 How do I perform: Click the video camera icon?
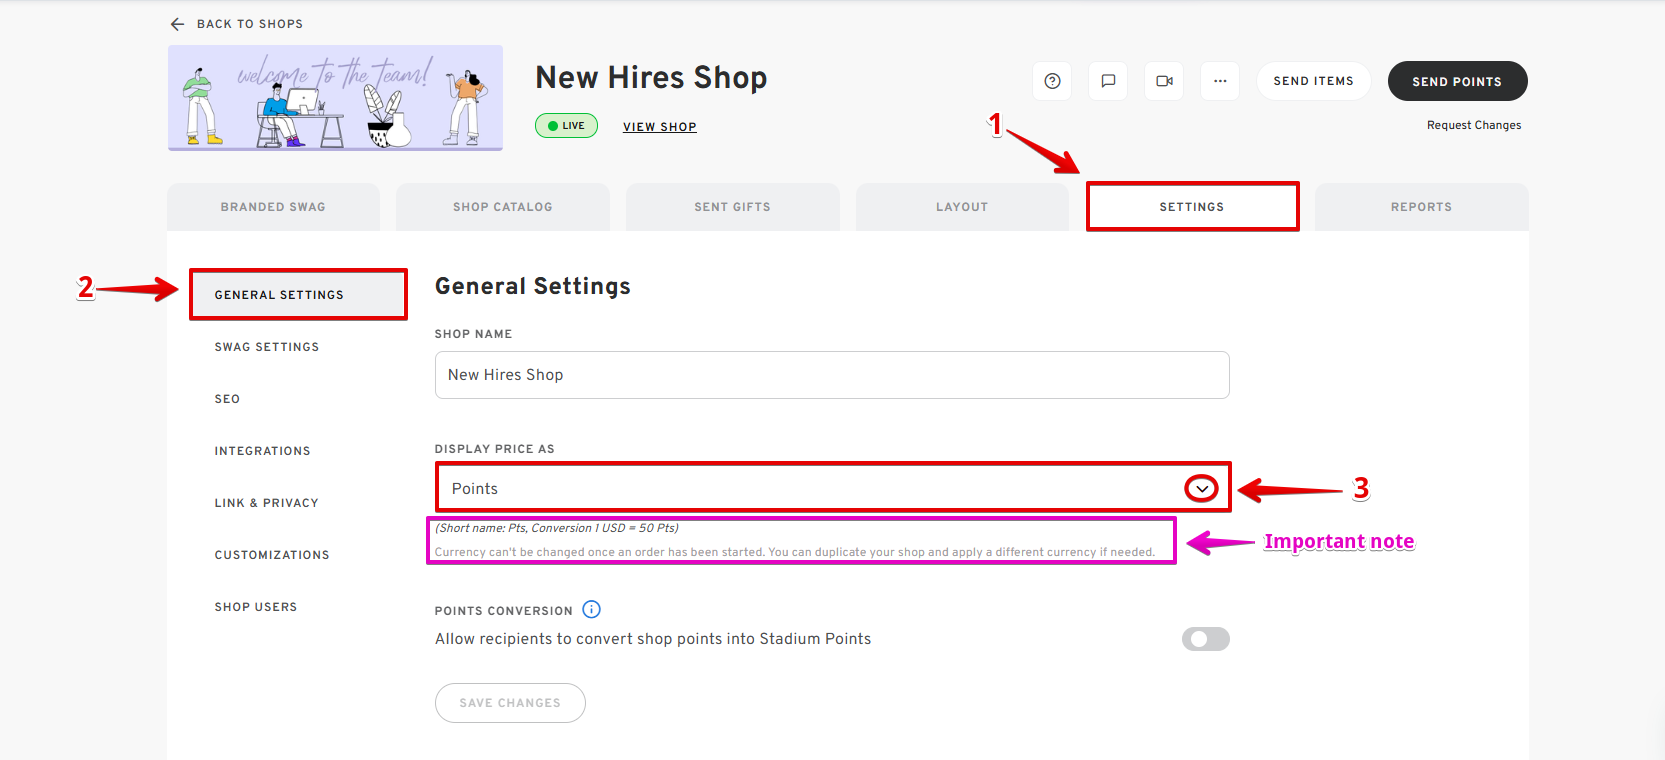click(x=1164, y=81)
